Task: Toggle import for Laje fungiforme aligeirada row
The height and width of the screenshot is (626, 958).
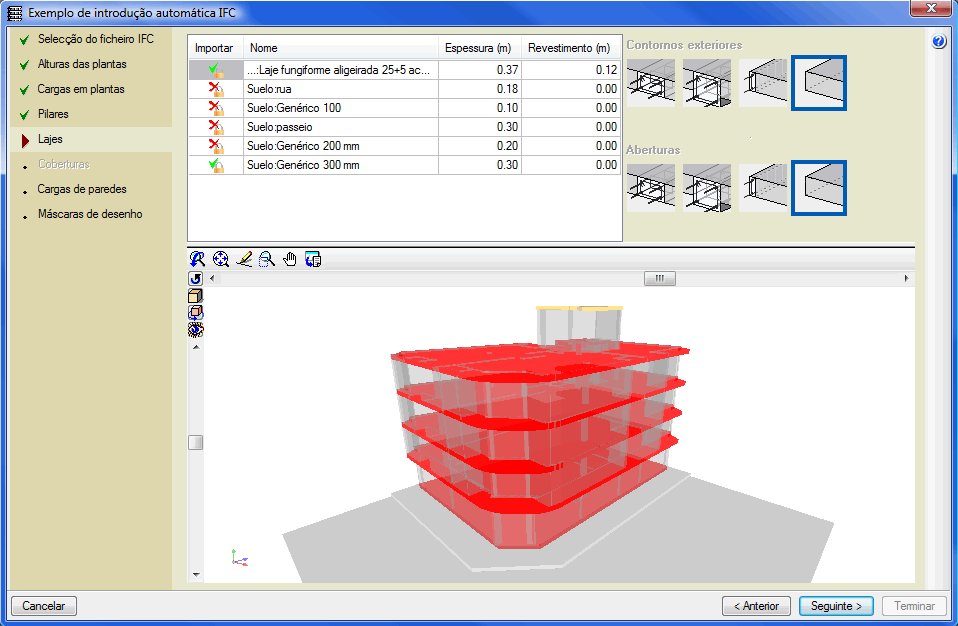Action: coord(216,70)
